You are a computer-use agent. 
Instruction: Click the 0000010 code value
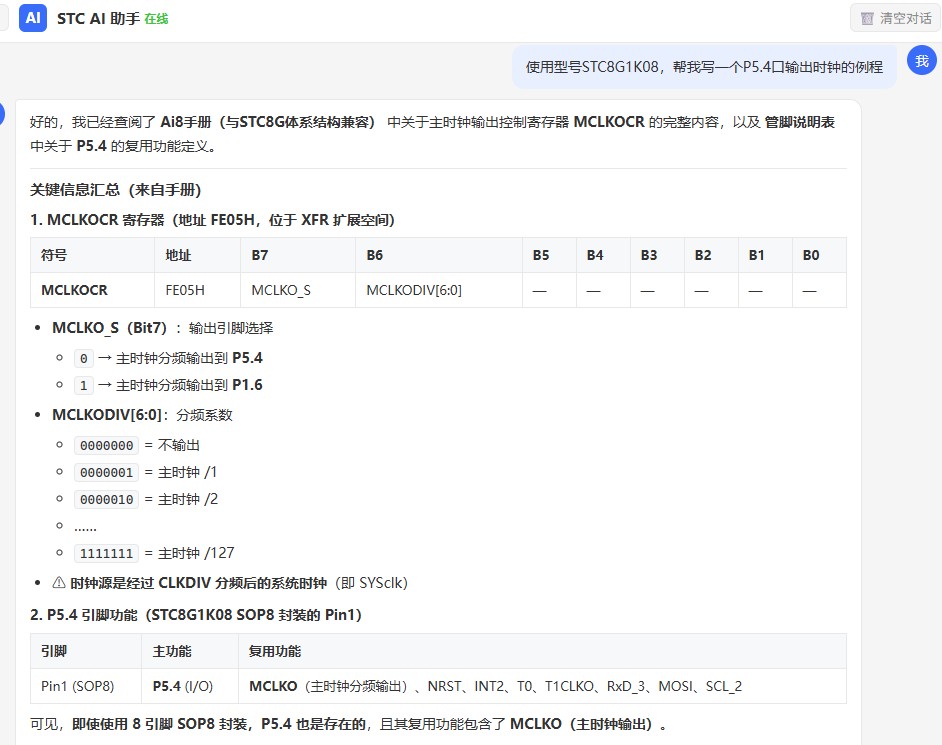point(106,499)
